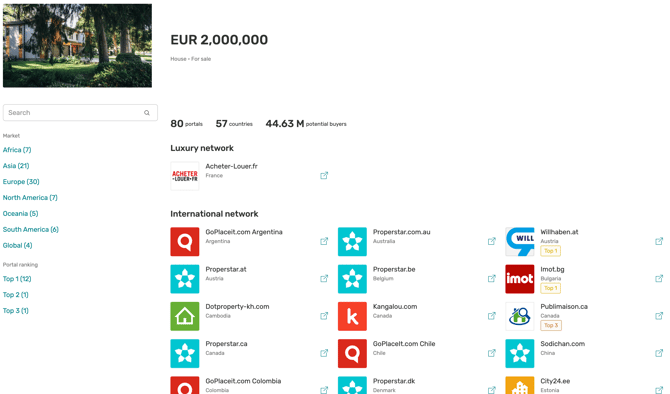The width and height of the screenshot is (670, 394).
Task: Open external link for GoPlaceit.com Argentina
Action: coord(324,241)
